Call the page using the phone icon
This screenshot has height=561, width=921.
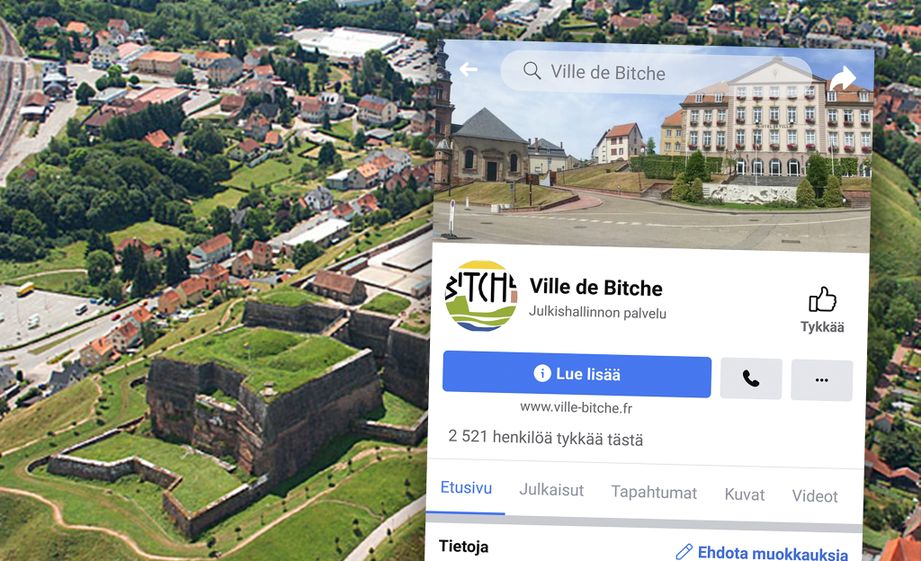[x=751, y=379]
